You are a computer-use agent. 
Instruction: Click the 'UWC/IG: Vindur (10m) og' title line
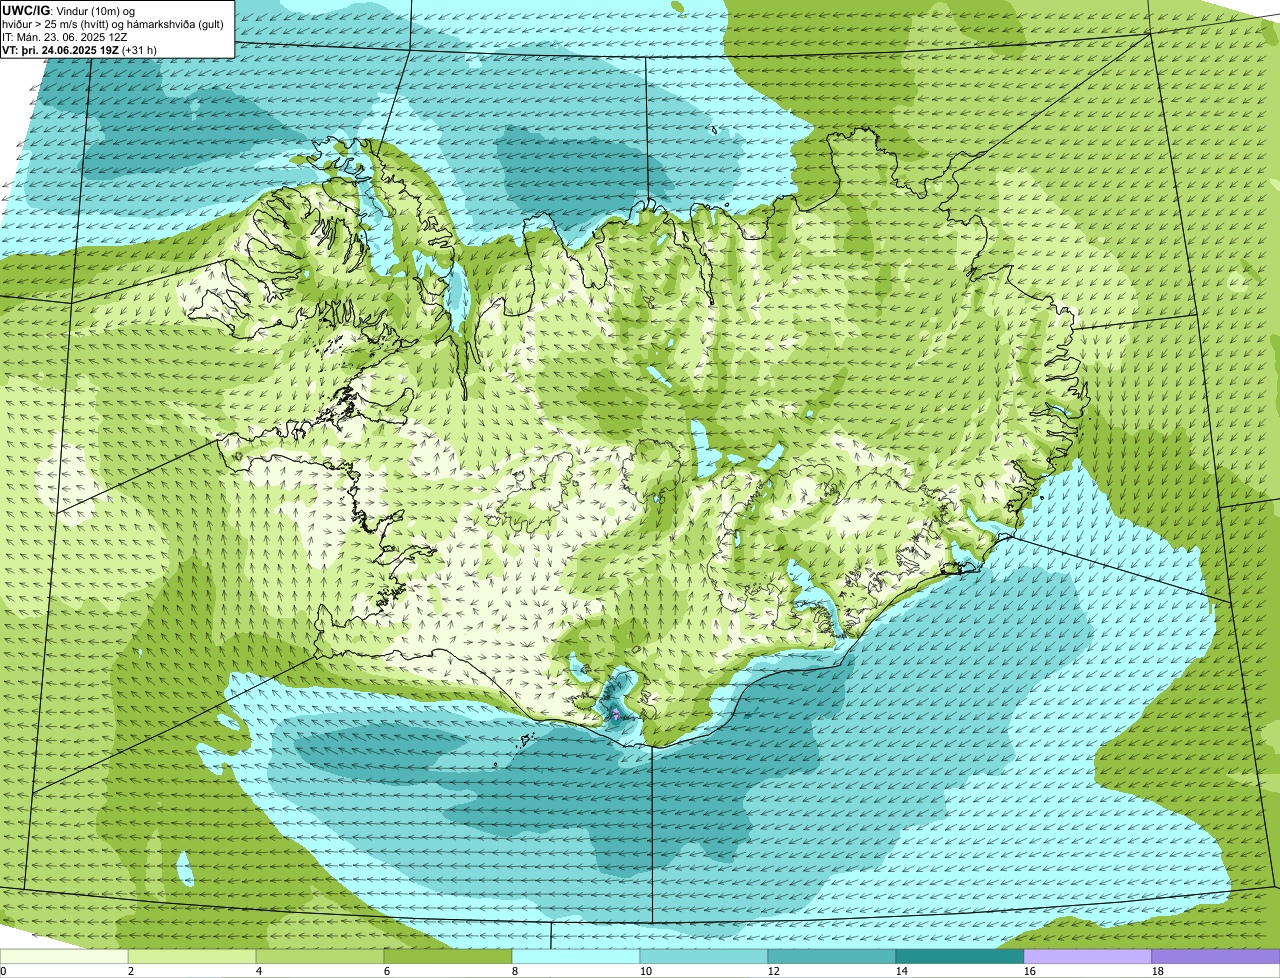click(69, 10)
